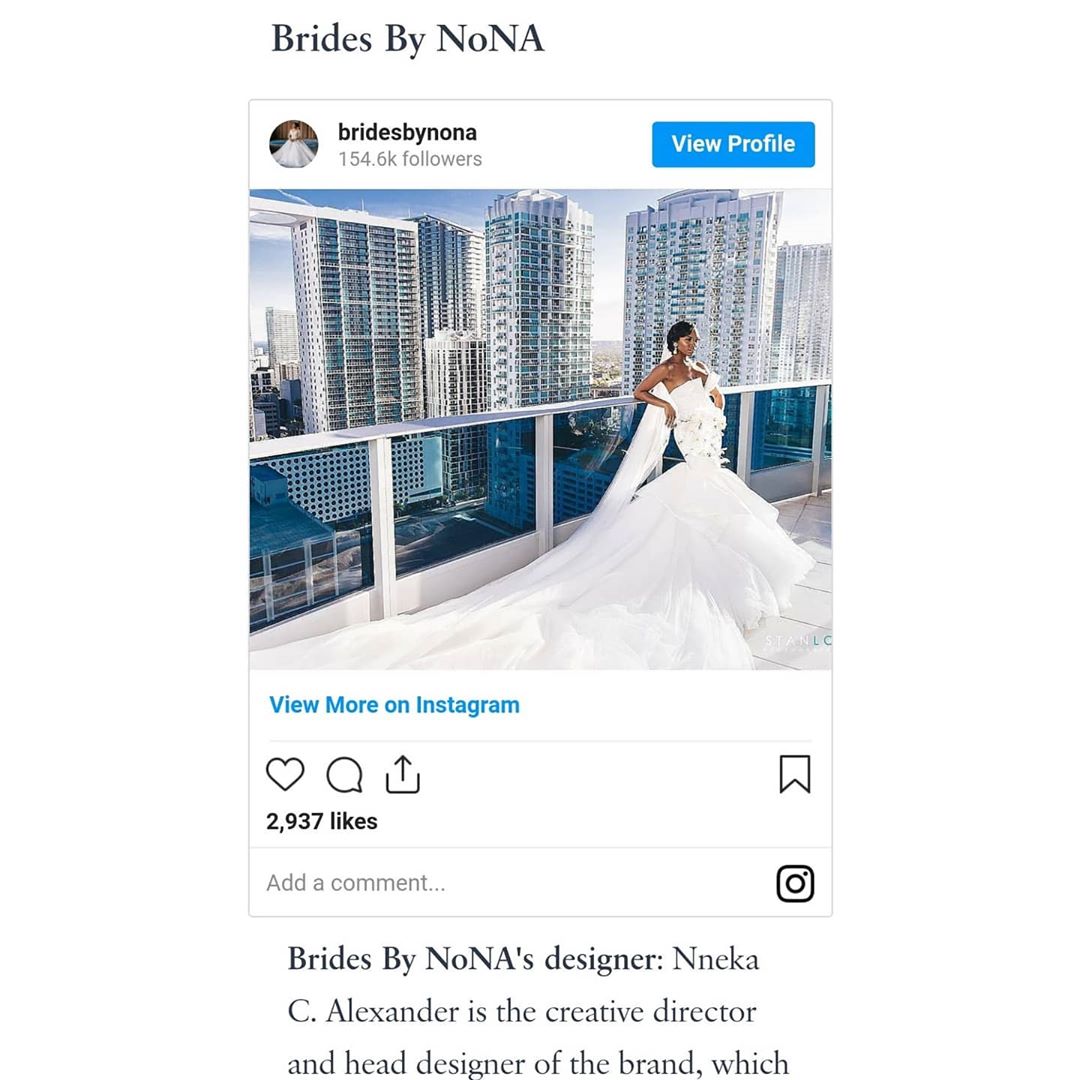Image resolution: width=1080 pixels, height=1080 pixels.
Task: Click the Brides By NoNA heading
Action: (x=408, y=39)
